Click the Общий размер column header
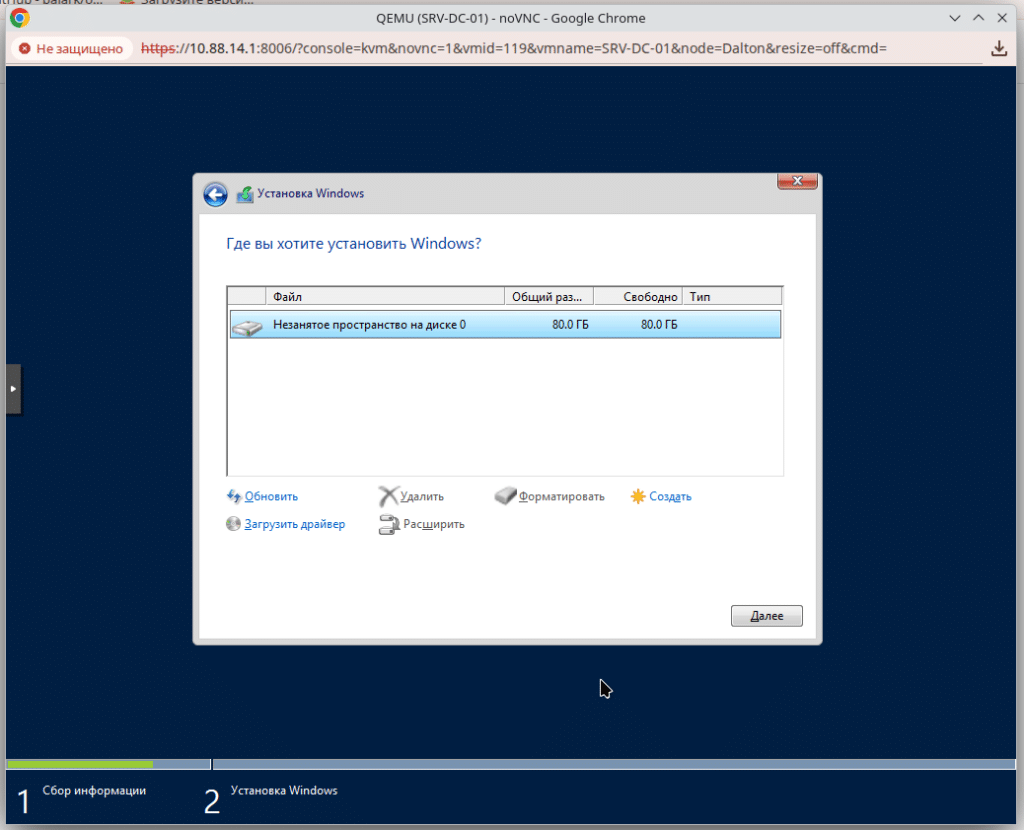Screen dimensions: 1024x830 548,297
